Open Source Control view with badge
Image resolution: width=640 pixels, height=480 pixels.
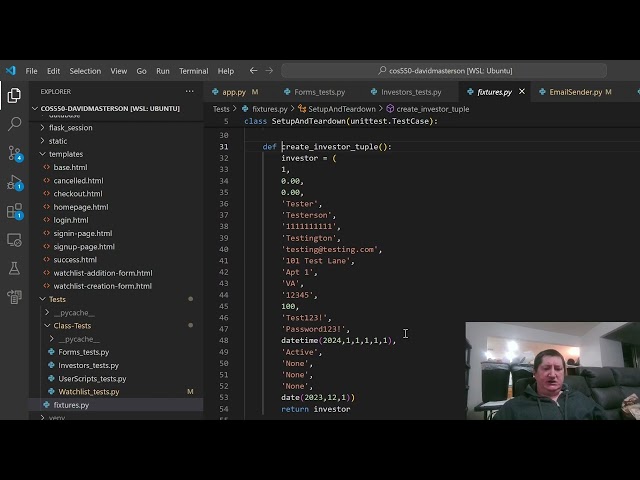(15, 153)
